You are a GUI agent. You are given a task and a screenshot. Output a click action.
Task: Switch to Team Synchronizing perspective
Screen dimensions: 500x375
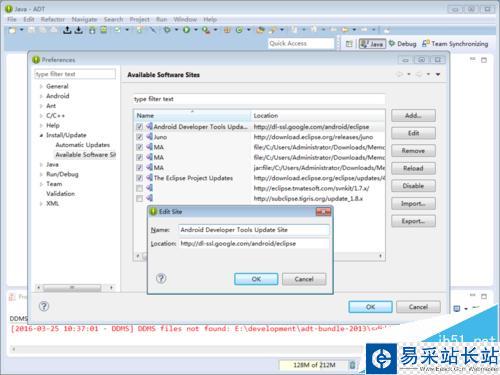[x=455, y=44]
